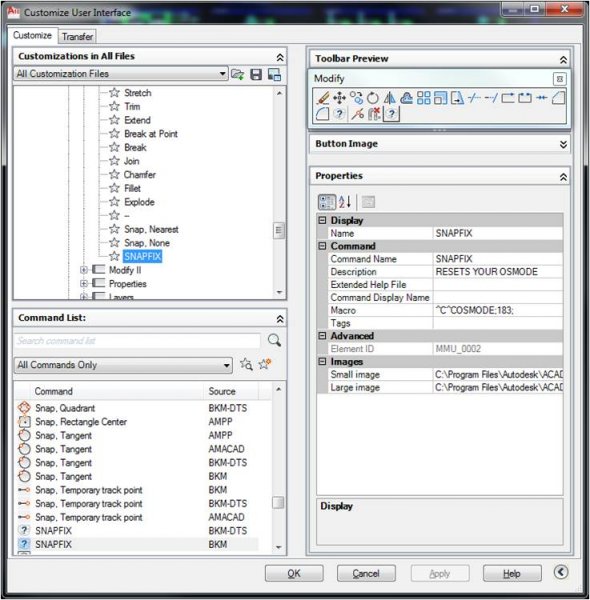The width and height of the screenshot is (590, 600).
Task: Click the Extend icon in toolbar preview
Action: point(491,98)
